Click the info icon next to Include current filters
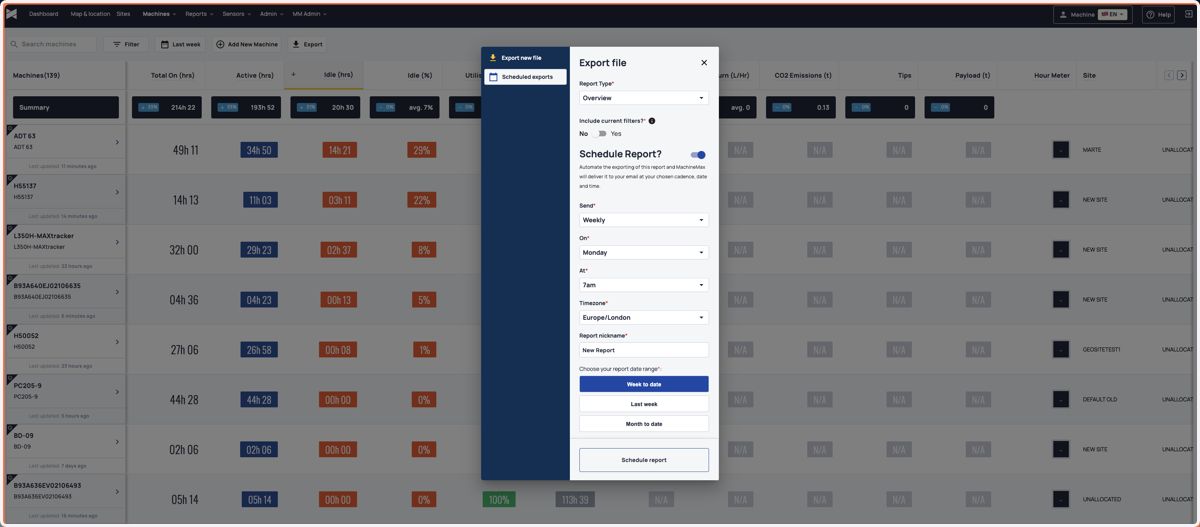This screenshot has height=527, width=1200. point(652,121)
